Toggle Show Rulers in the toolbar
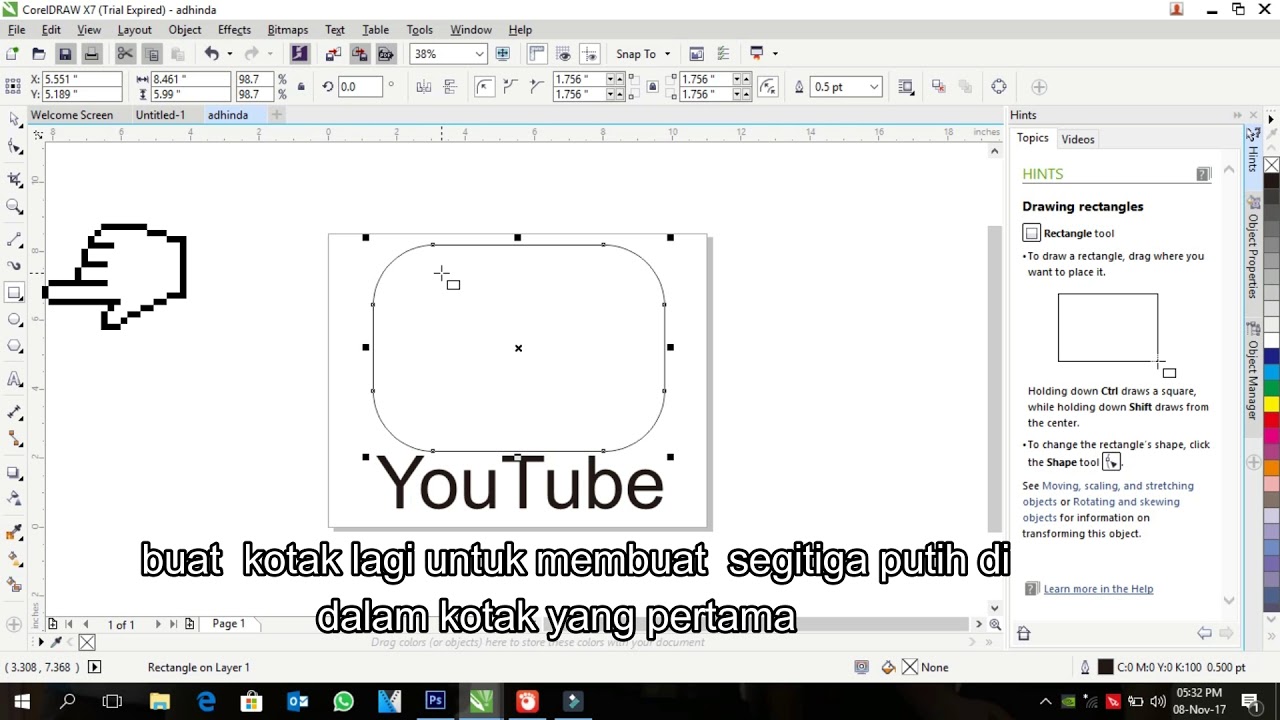The image size is (1280, 720). [x=537, y=54]
